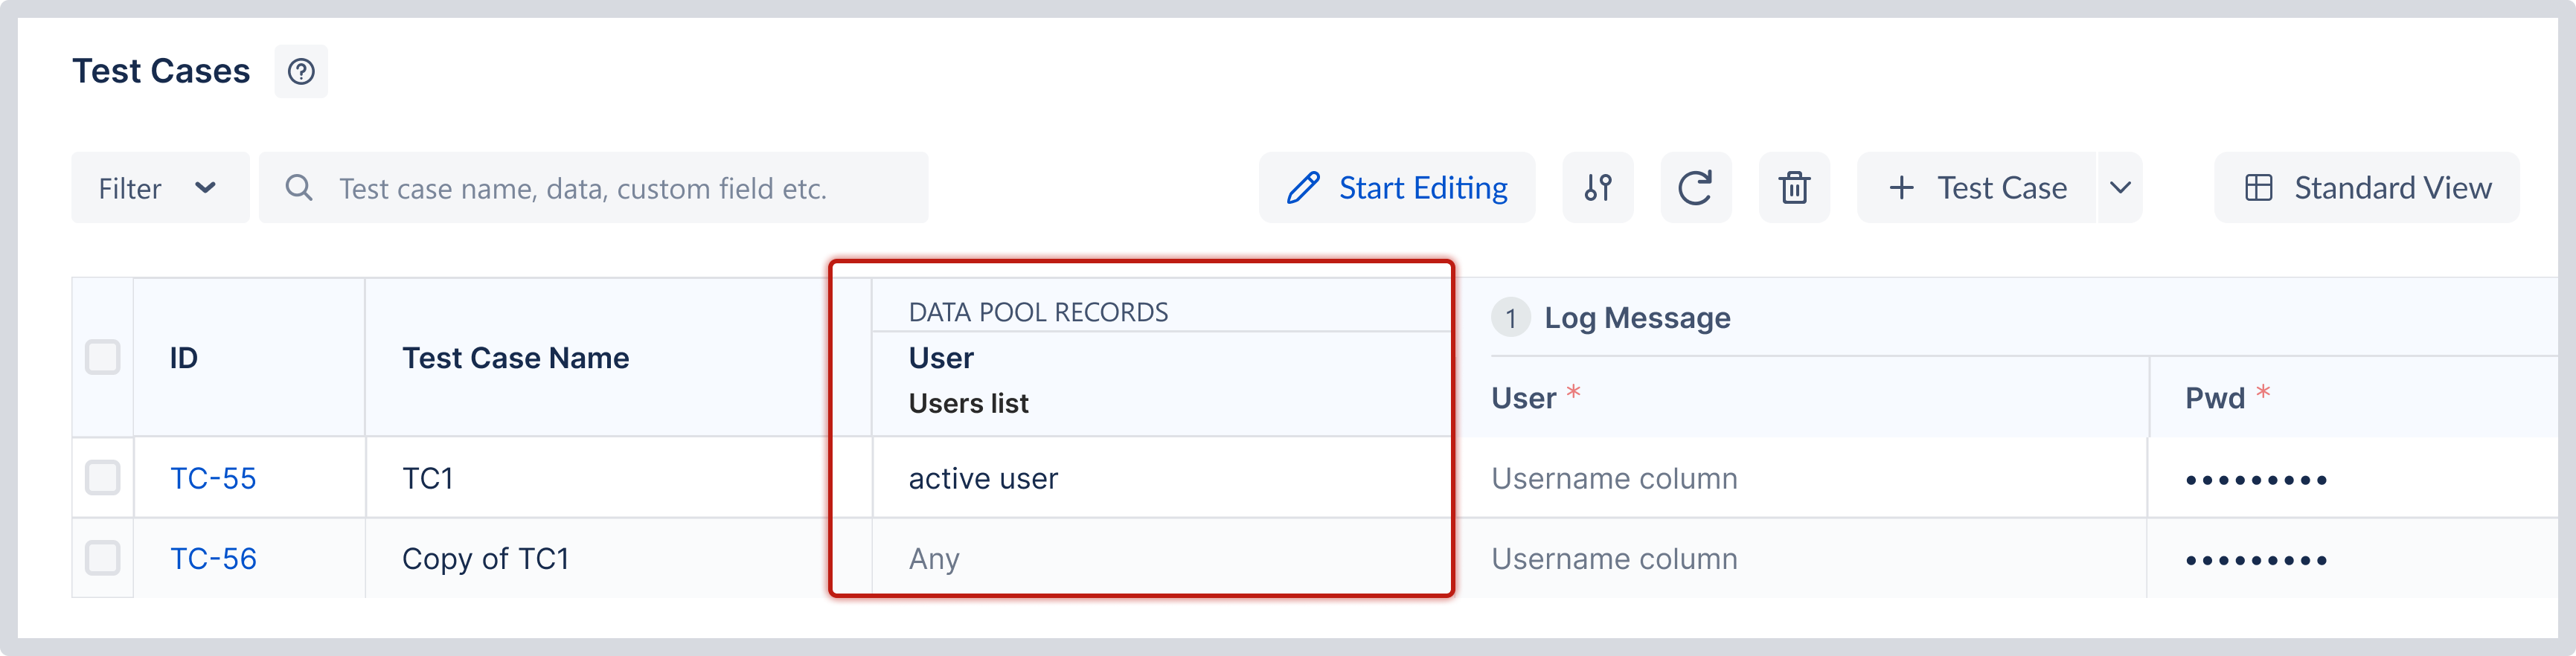Switch to Standard View

coord(2367,188)
